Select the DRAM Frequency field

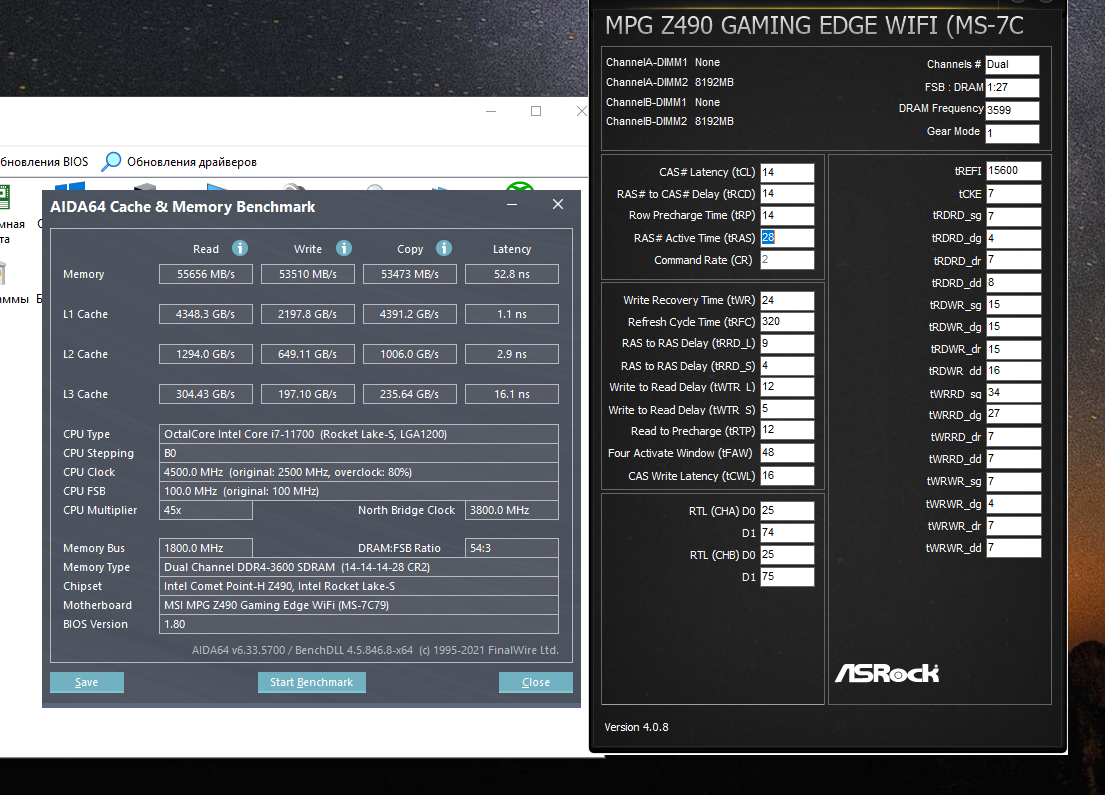point(1012,111)
